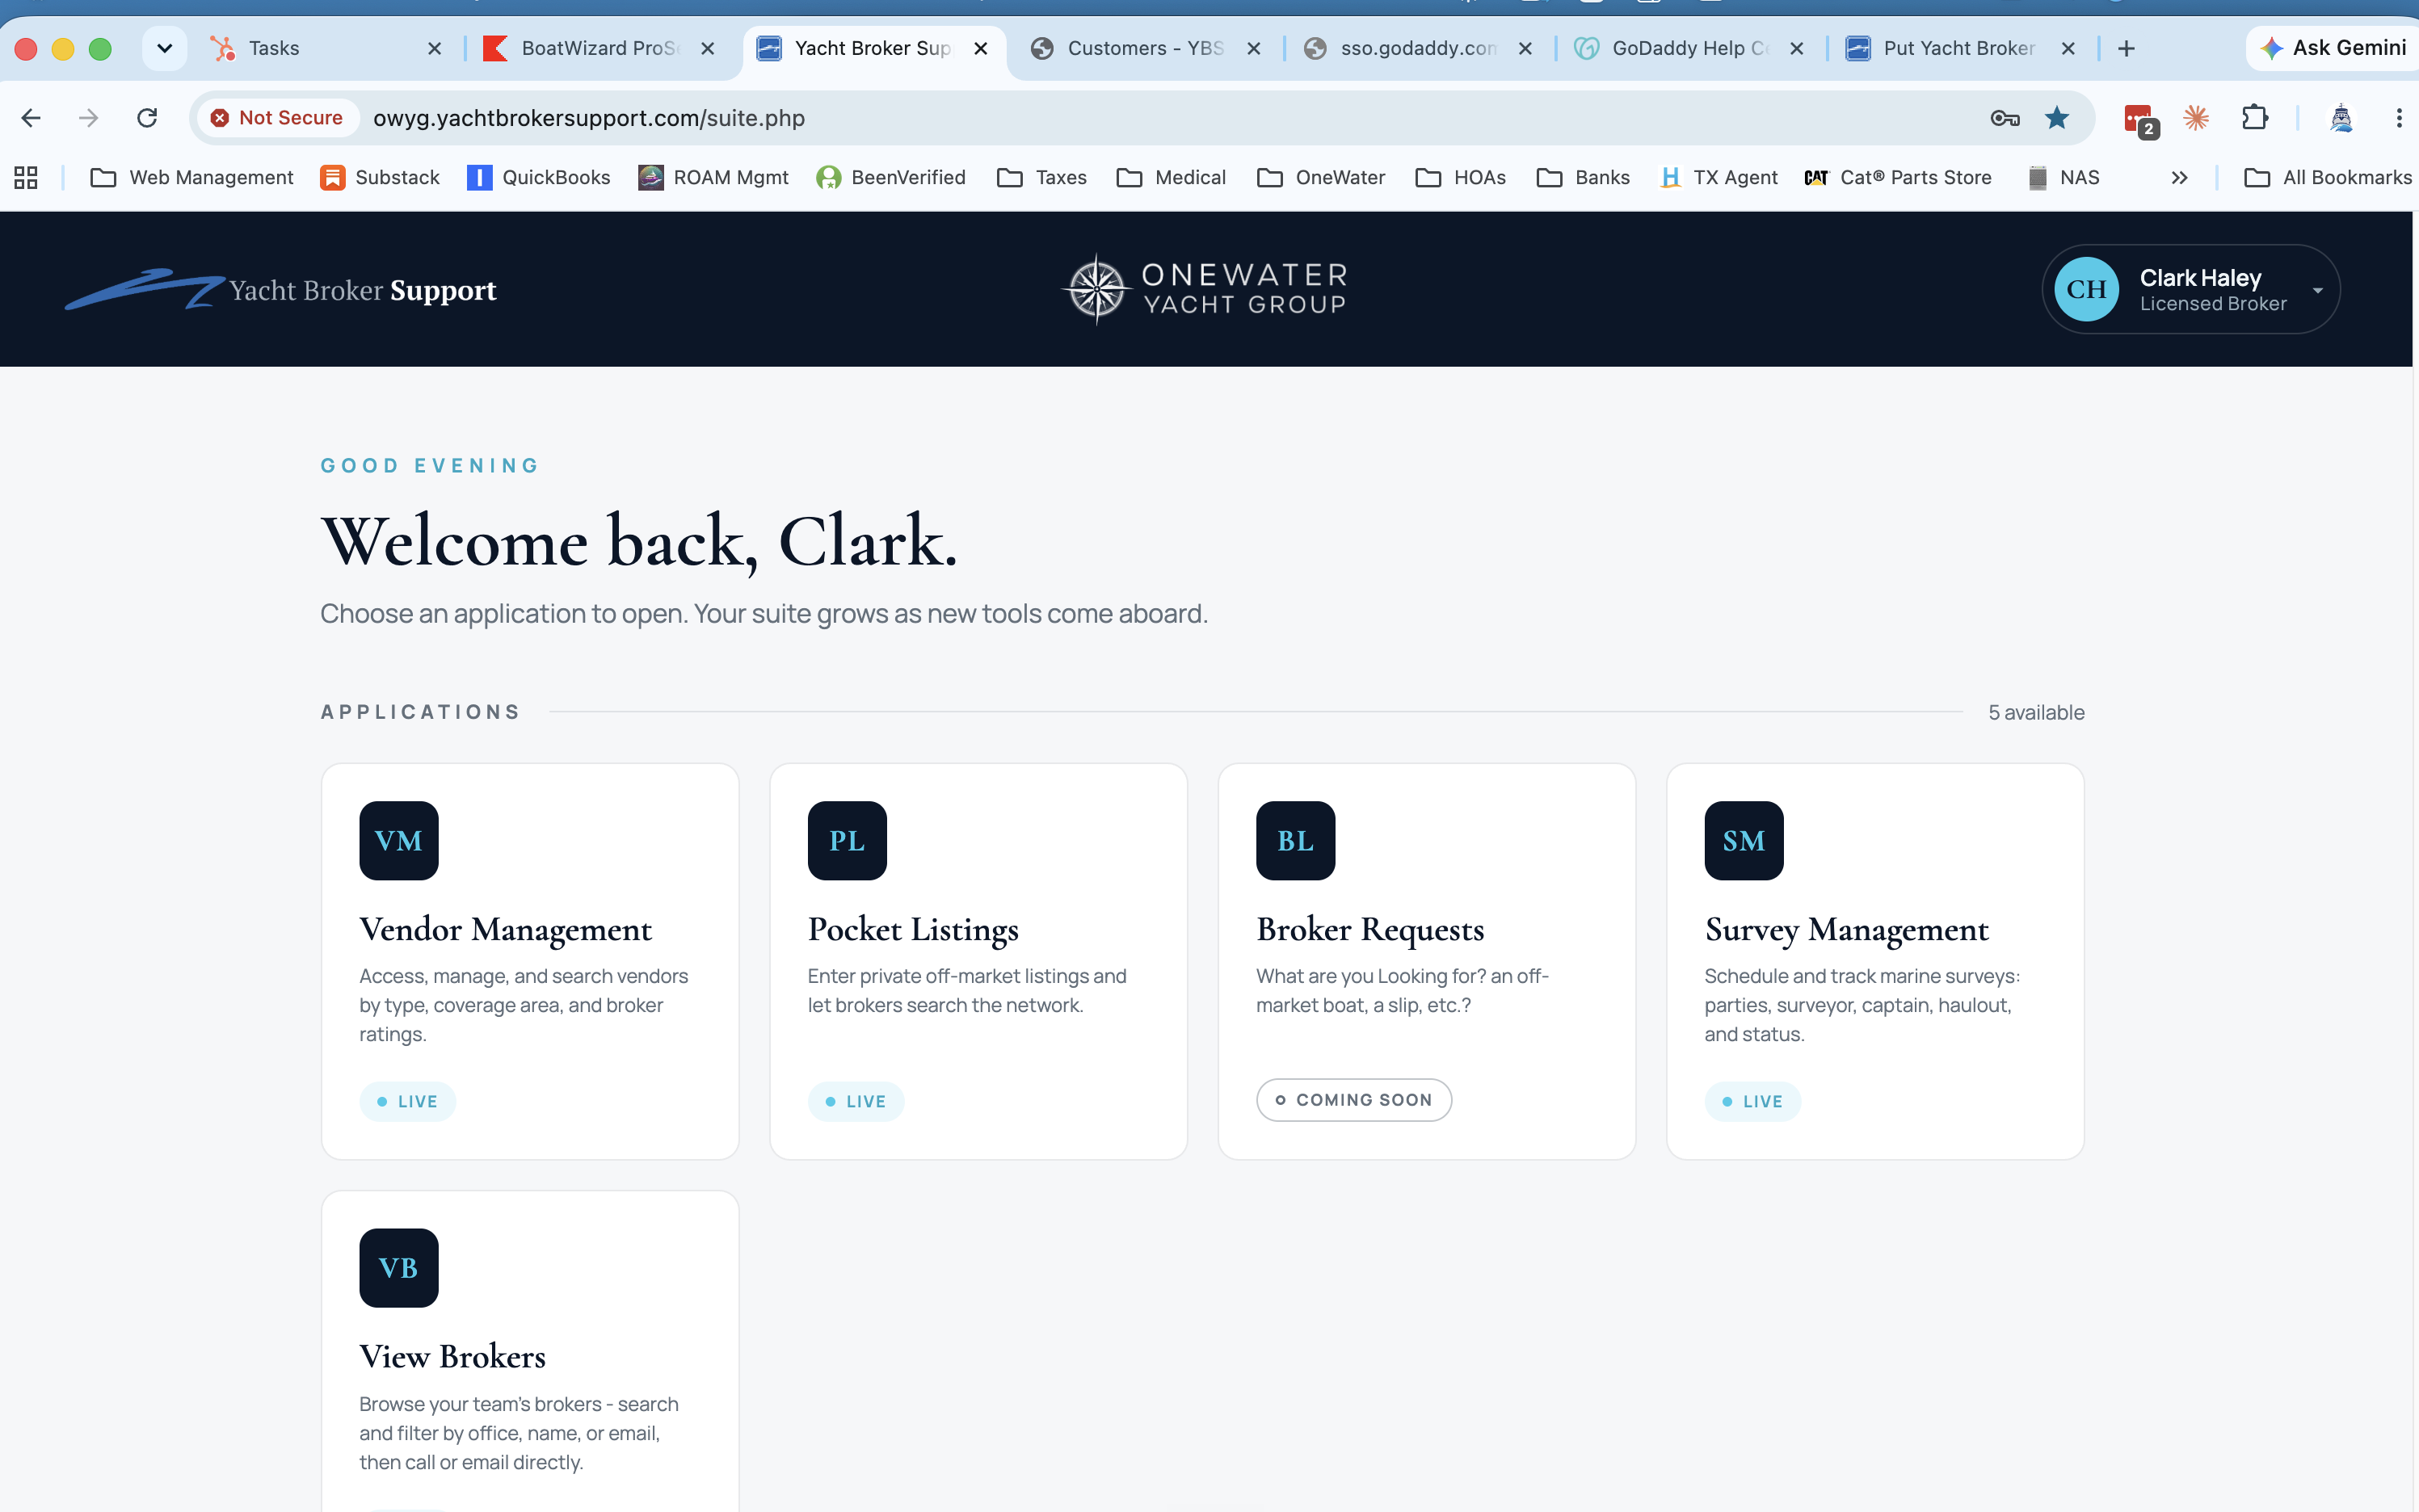Open the Vendor Management VM icon
Image resolution: width=2419 pixels, height=1512 pixels.
coord(399,840)
